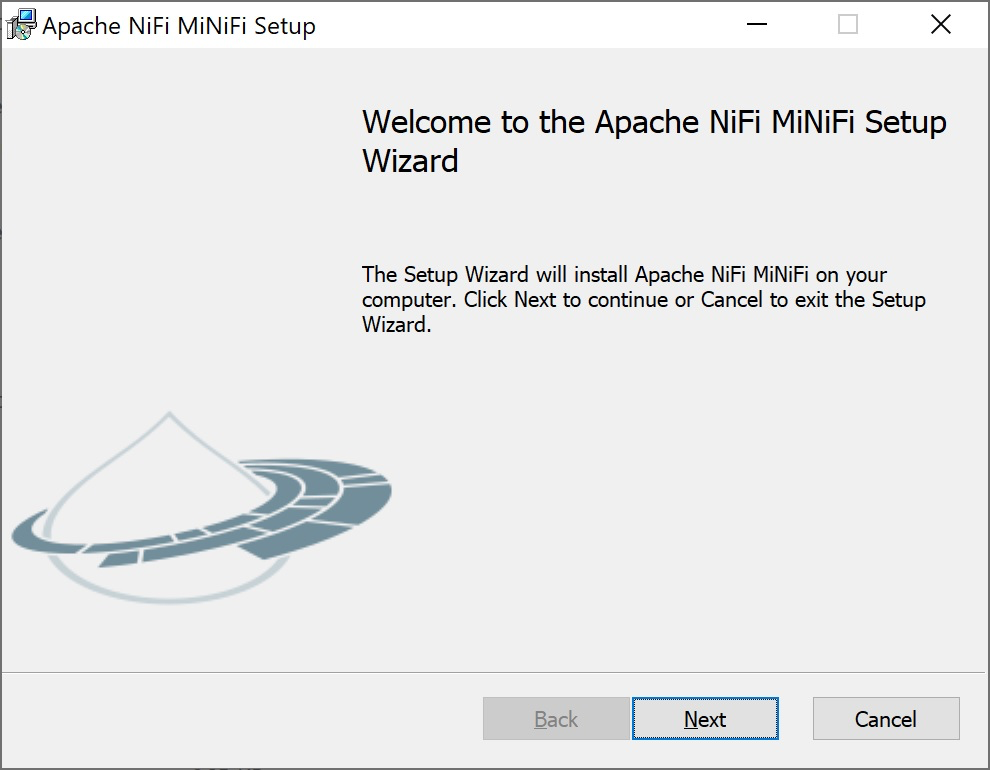The width and height of the screenshot is (990, 770).
Task: Click the dark curved swoosh on the logo
Action: click(x=330, y=500)
